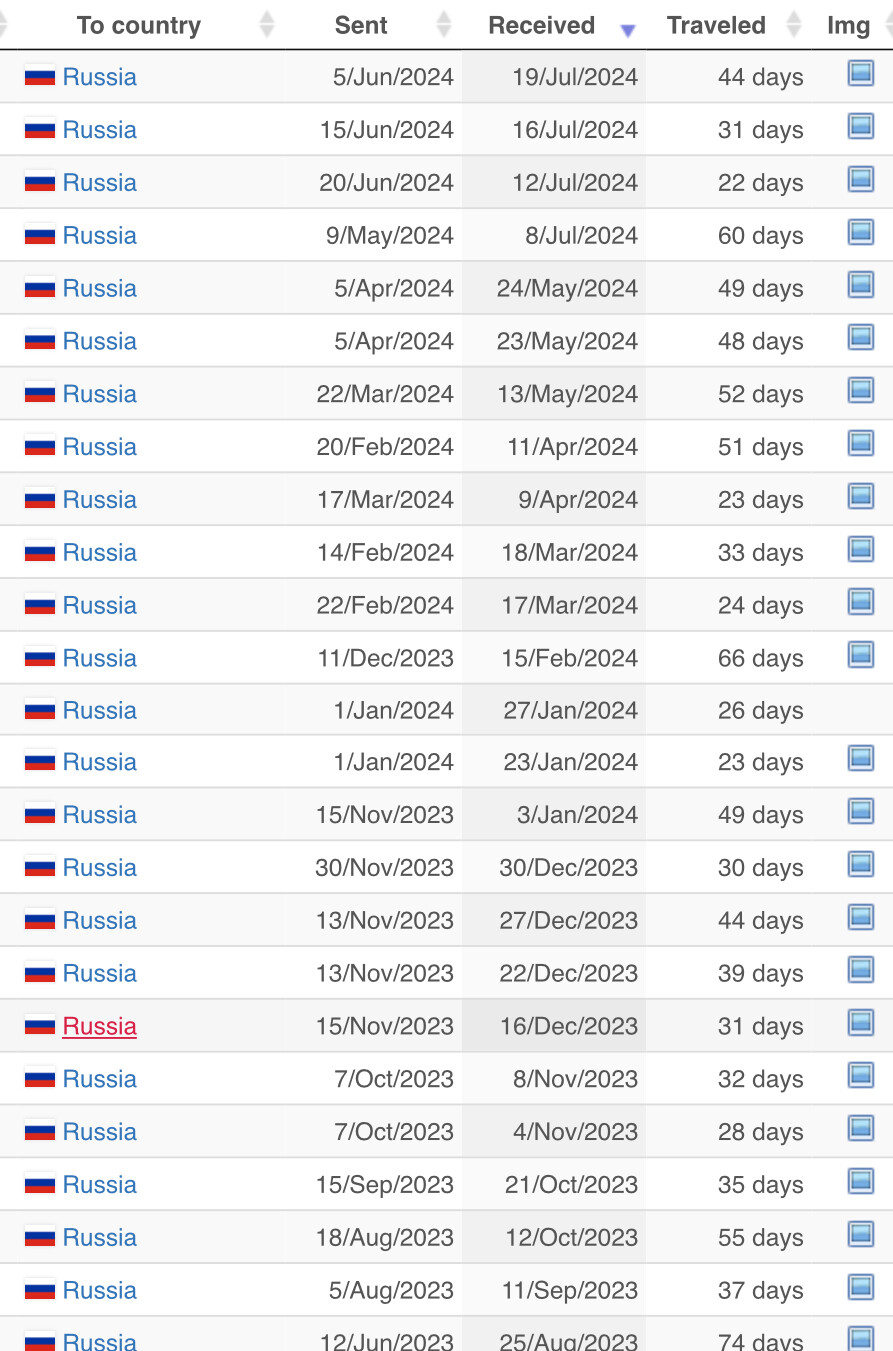Screen dimensions: 893x1351
Task: Sort table by Sent date column
Action: [361, 26]
